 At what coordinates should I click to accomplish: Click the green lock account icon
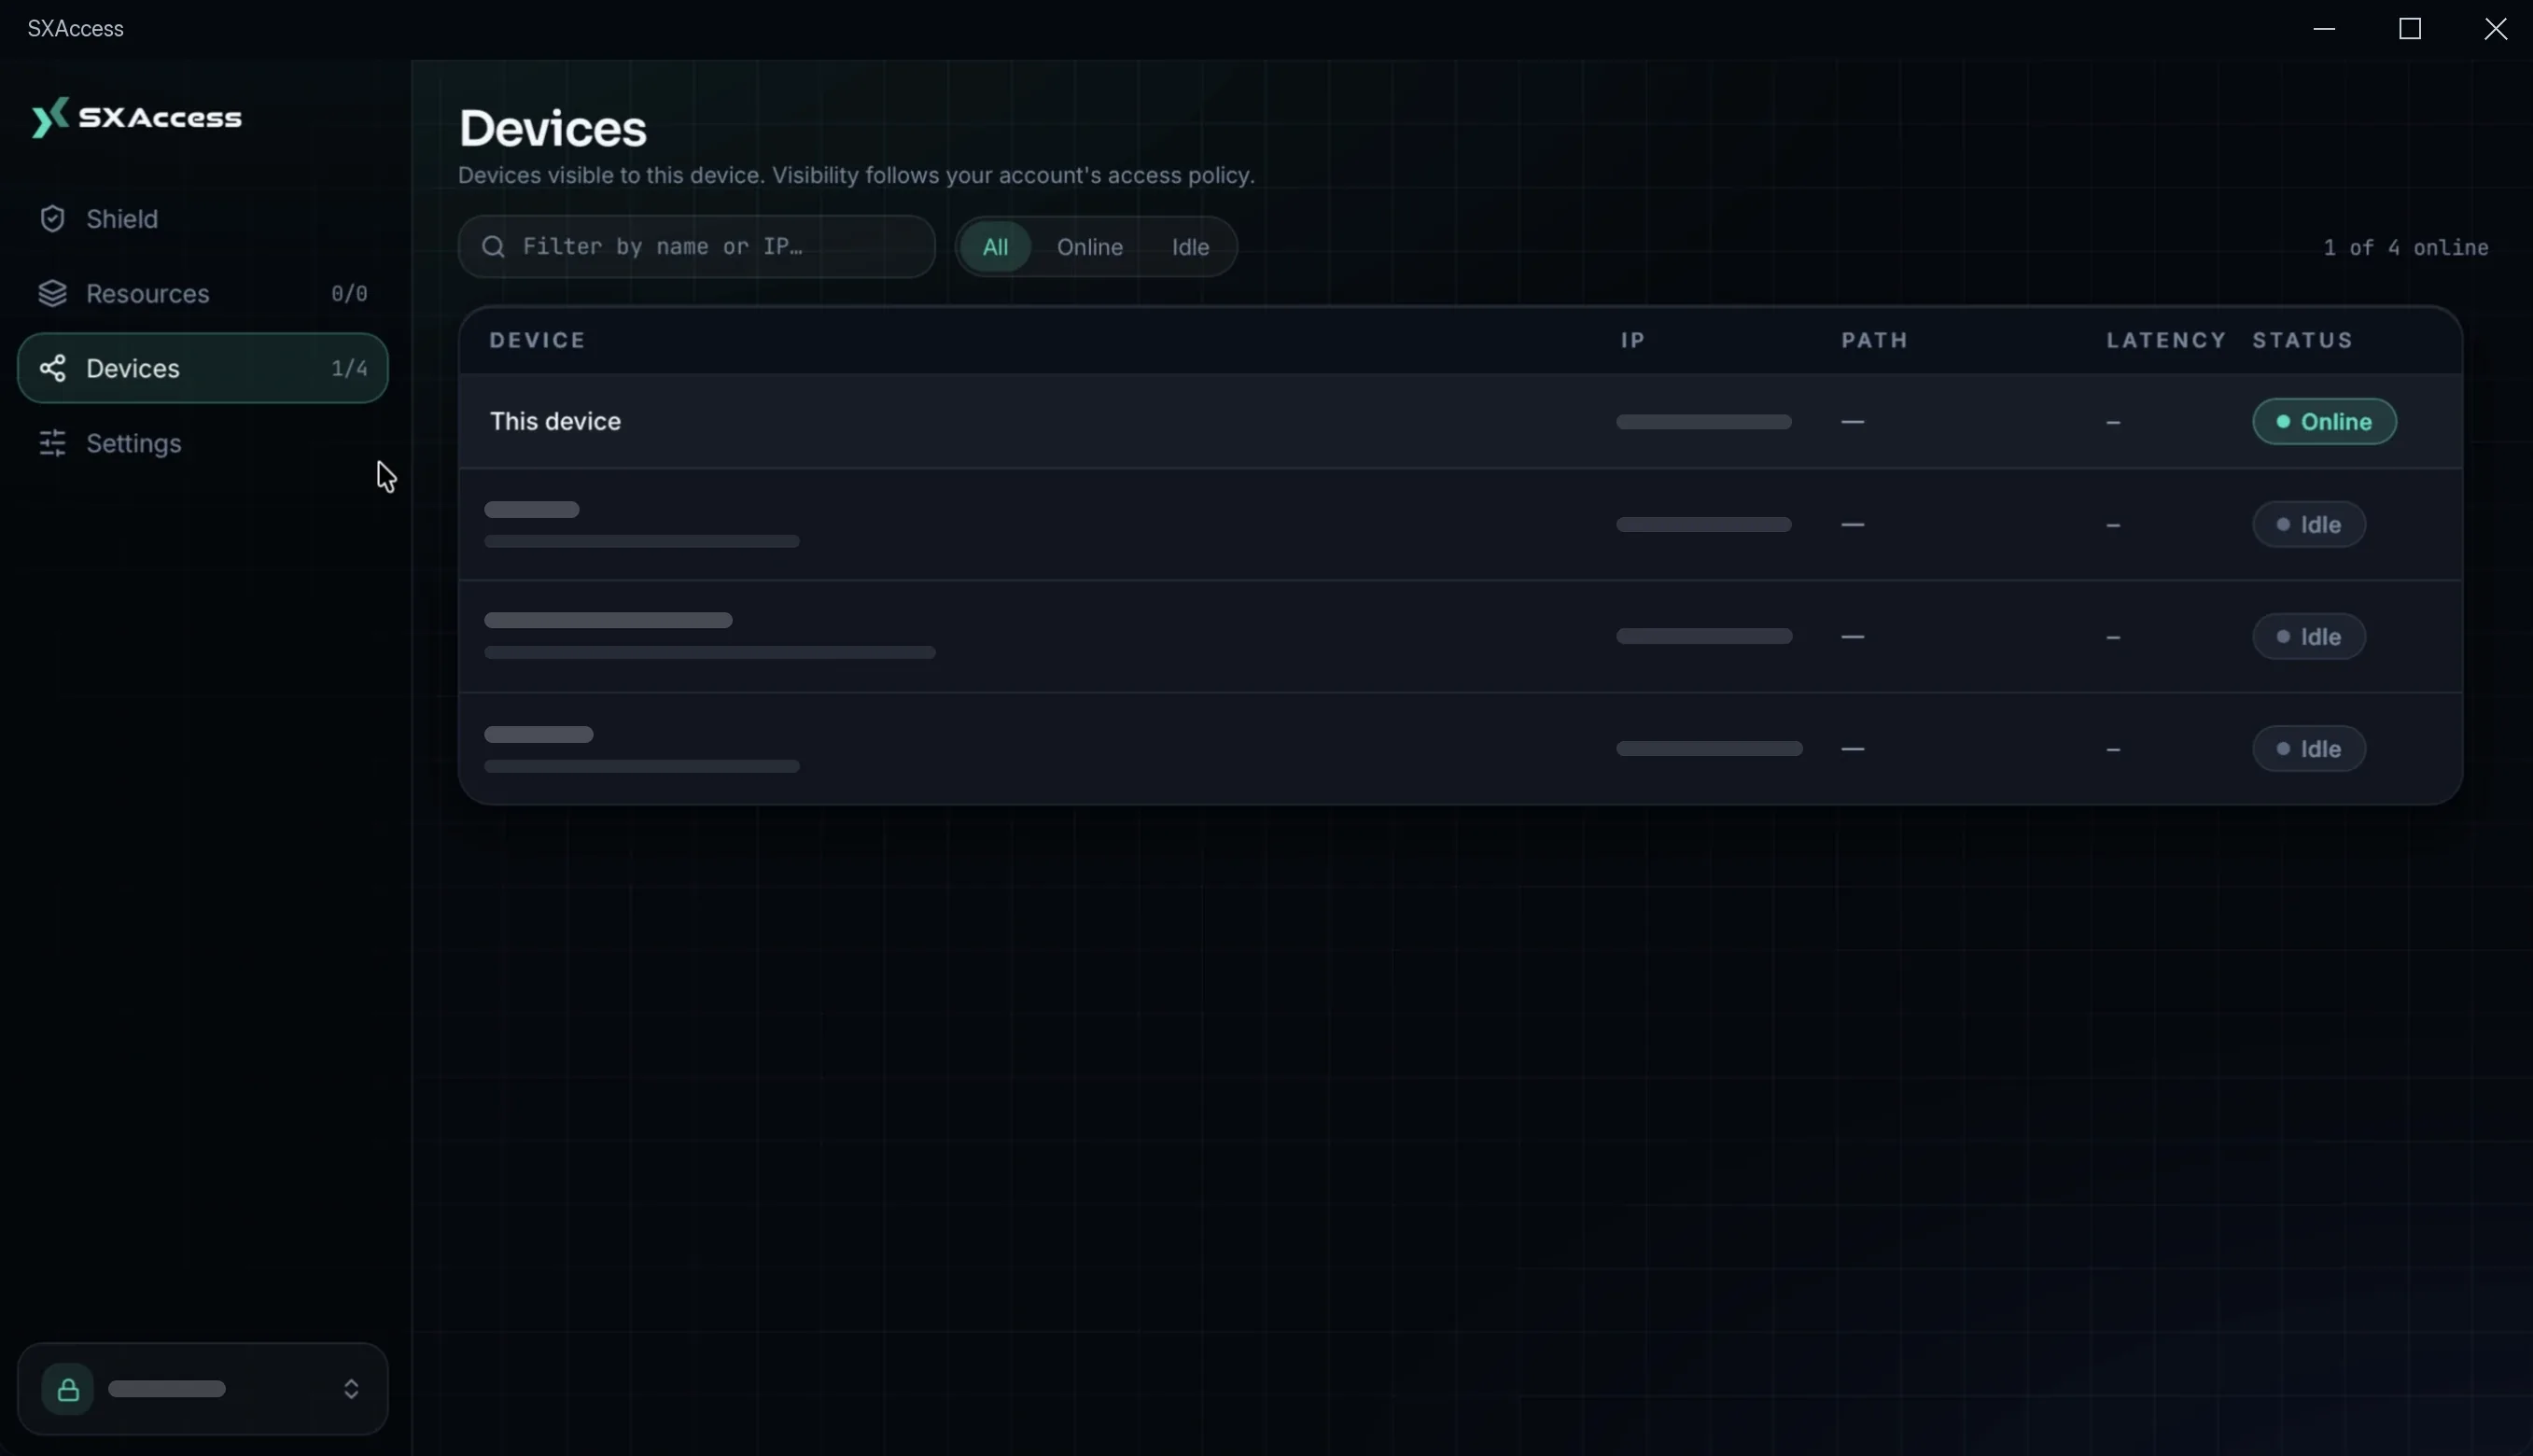click(x=68, y=1390)
